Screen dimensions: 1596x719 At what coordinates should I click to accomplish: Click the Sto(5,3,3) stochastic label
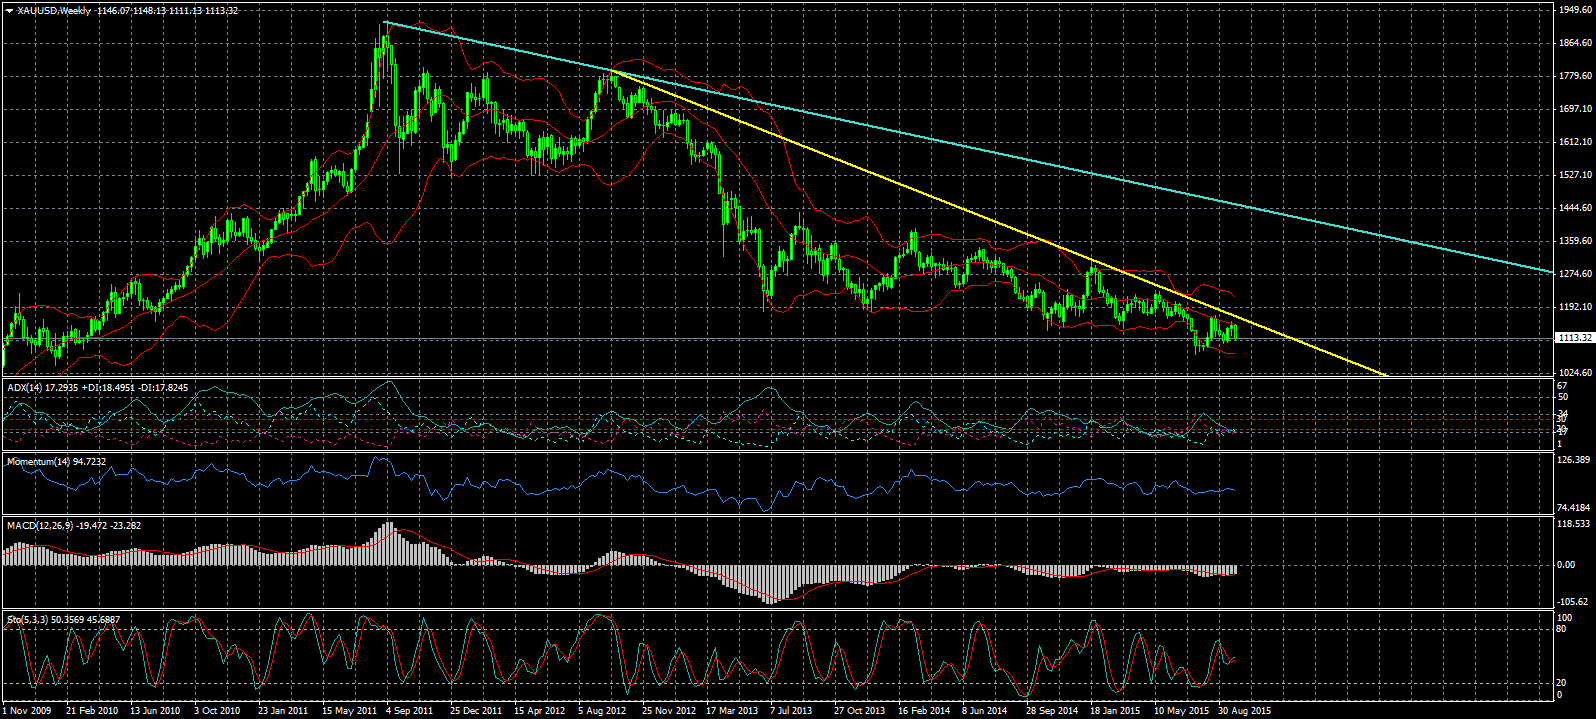pyautogui.click(x=28, y=619)
